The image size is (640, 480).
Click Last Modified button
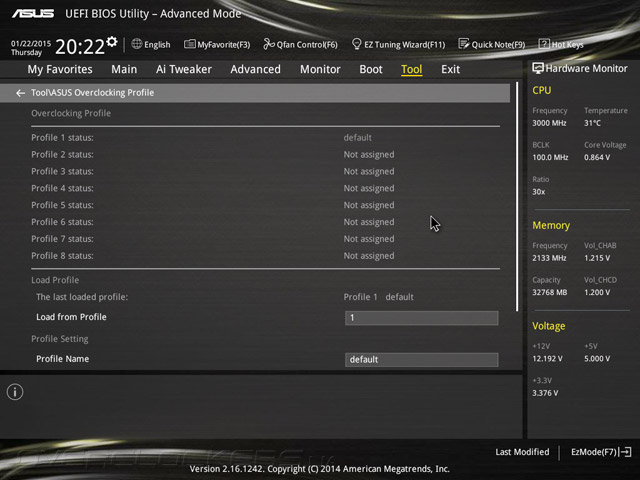522,452
